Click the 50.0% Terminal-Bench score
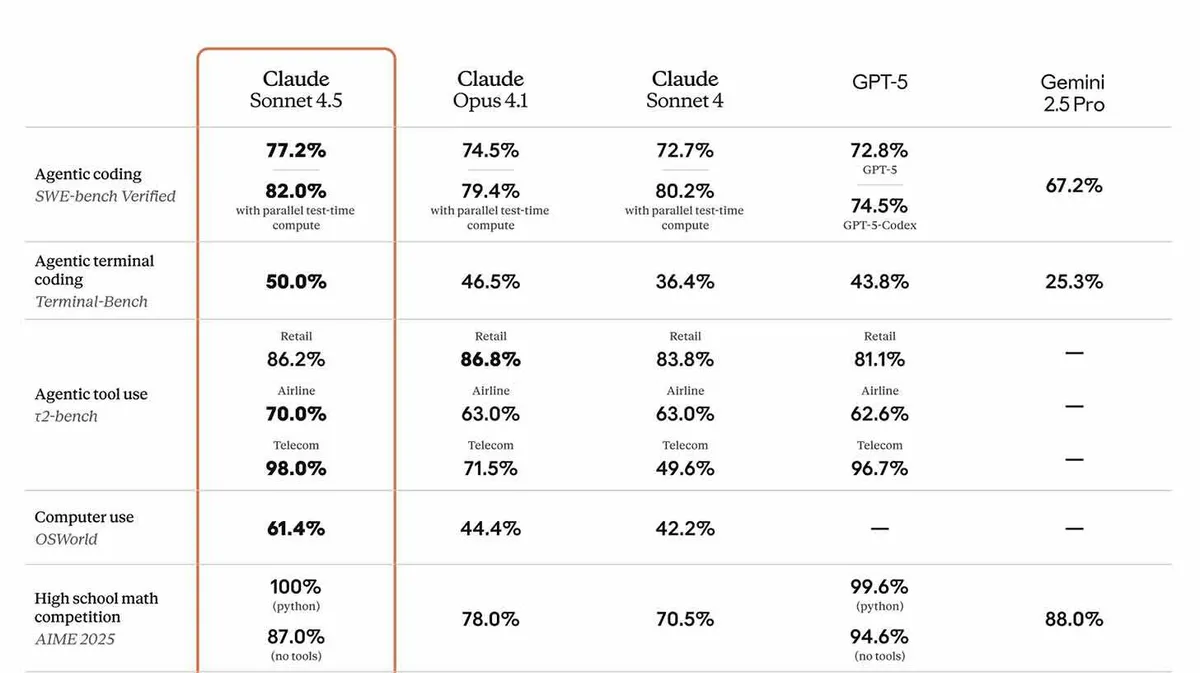Viewport: 1200px width, 673px height. pyautogui.click(x=296, y=282)
